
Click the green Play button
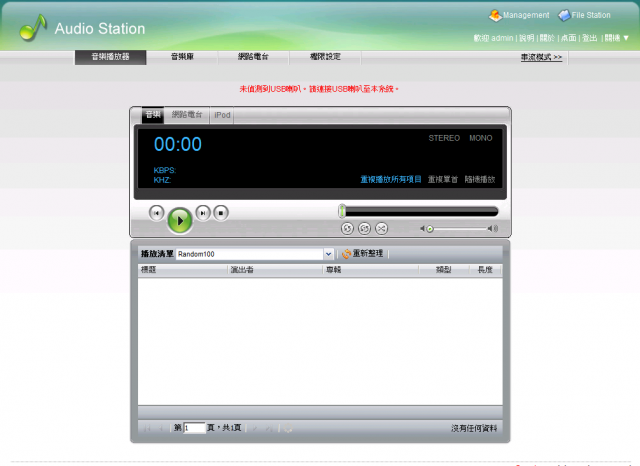[180, 221]
